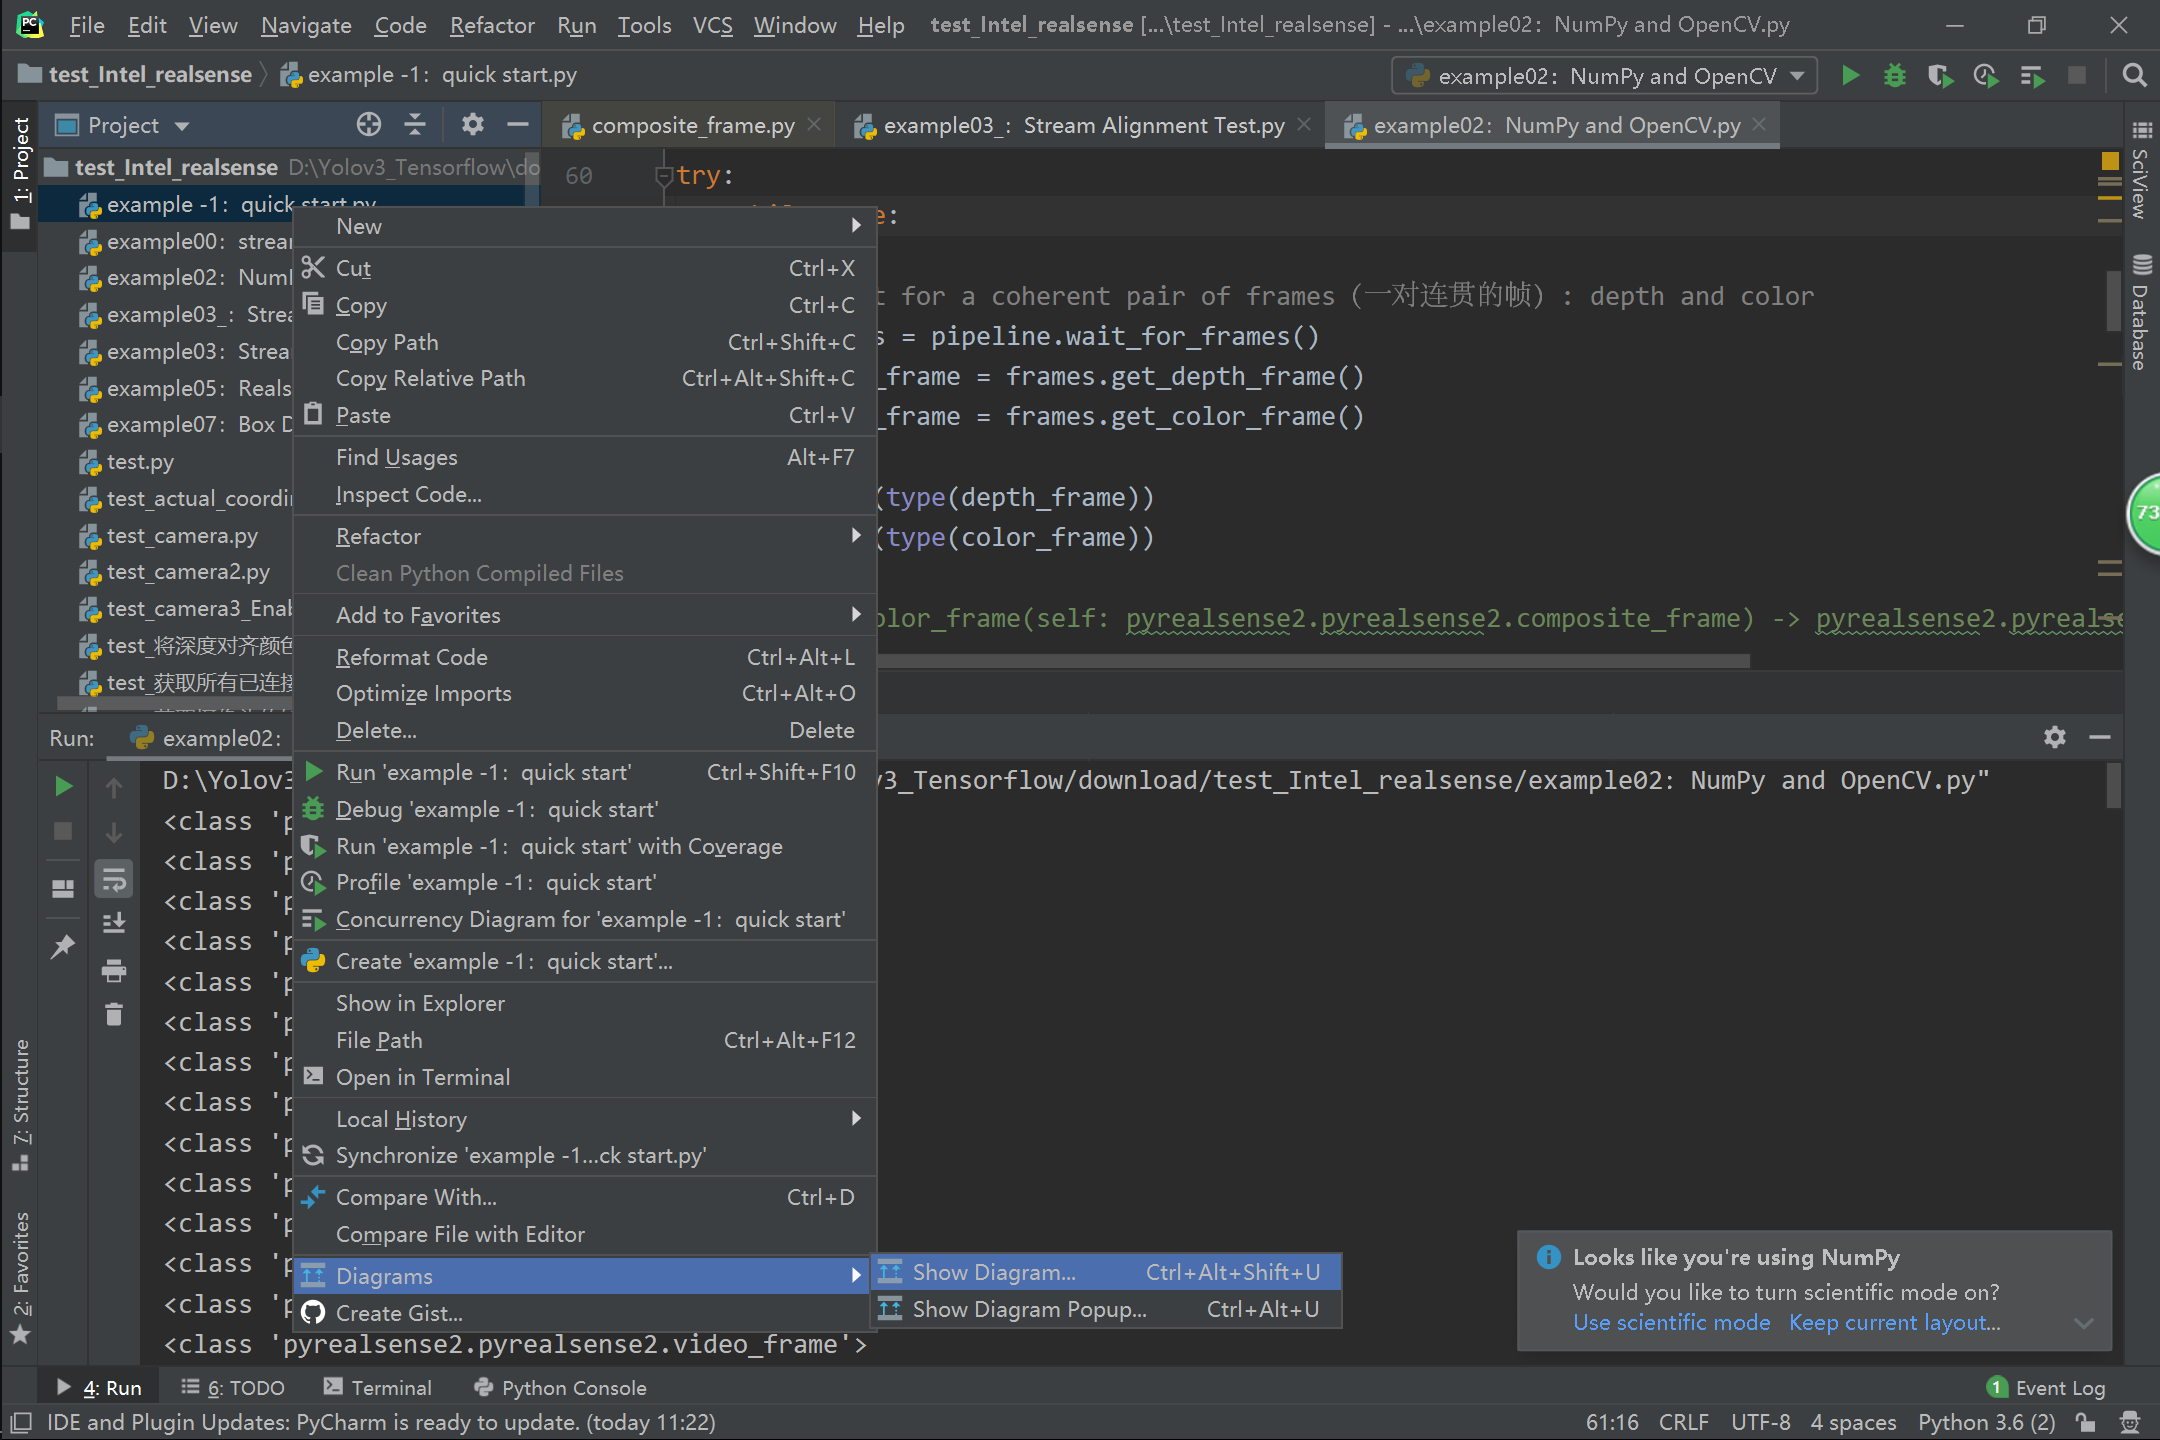Switch to the composite_frame.py tab
Screen dimensions: 2160x1440
coord(690,124)
